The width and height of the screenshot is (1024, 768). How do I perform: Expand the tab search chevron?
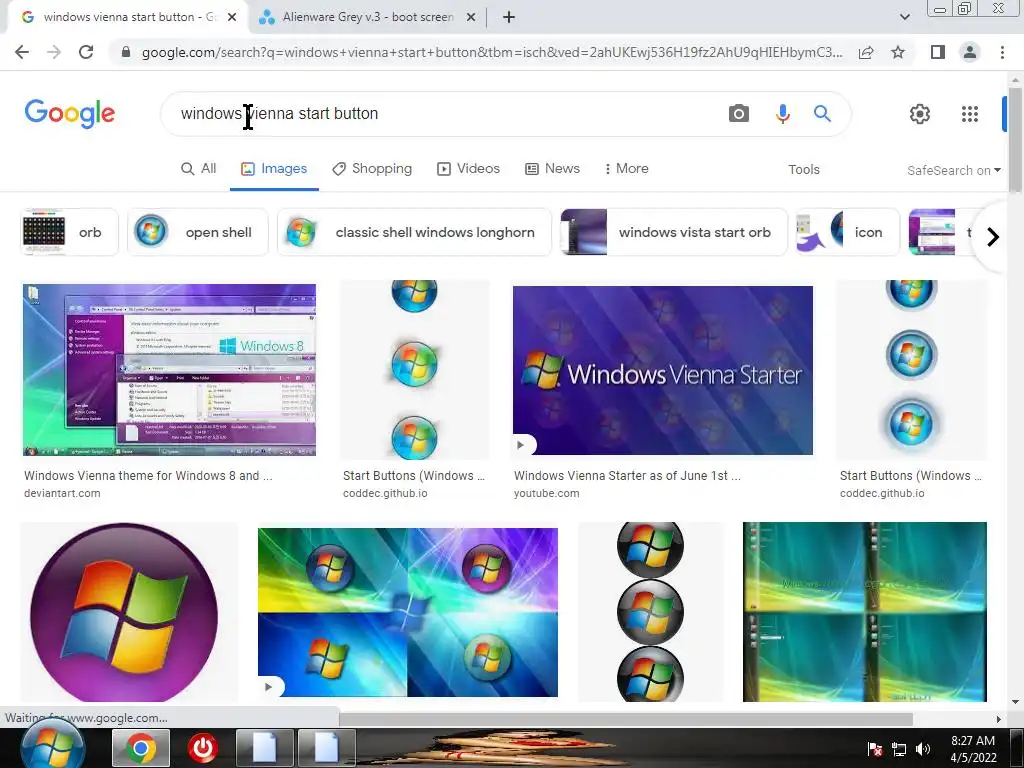904,17
